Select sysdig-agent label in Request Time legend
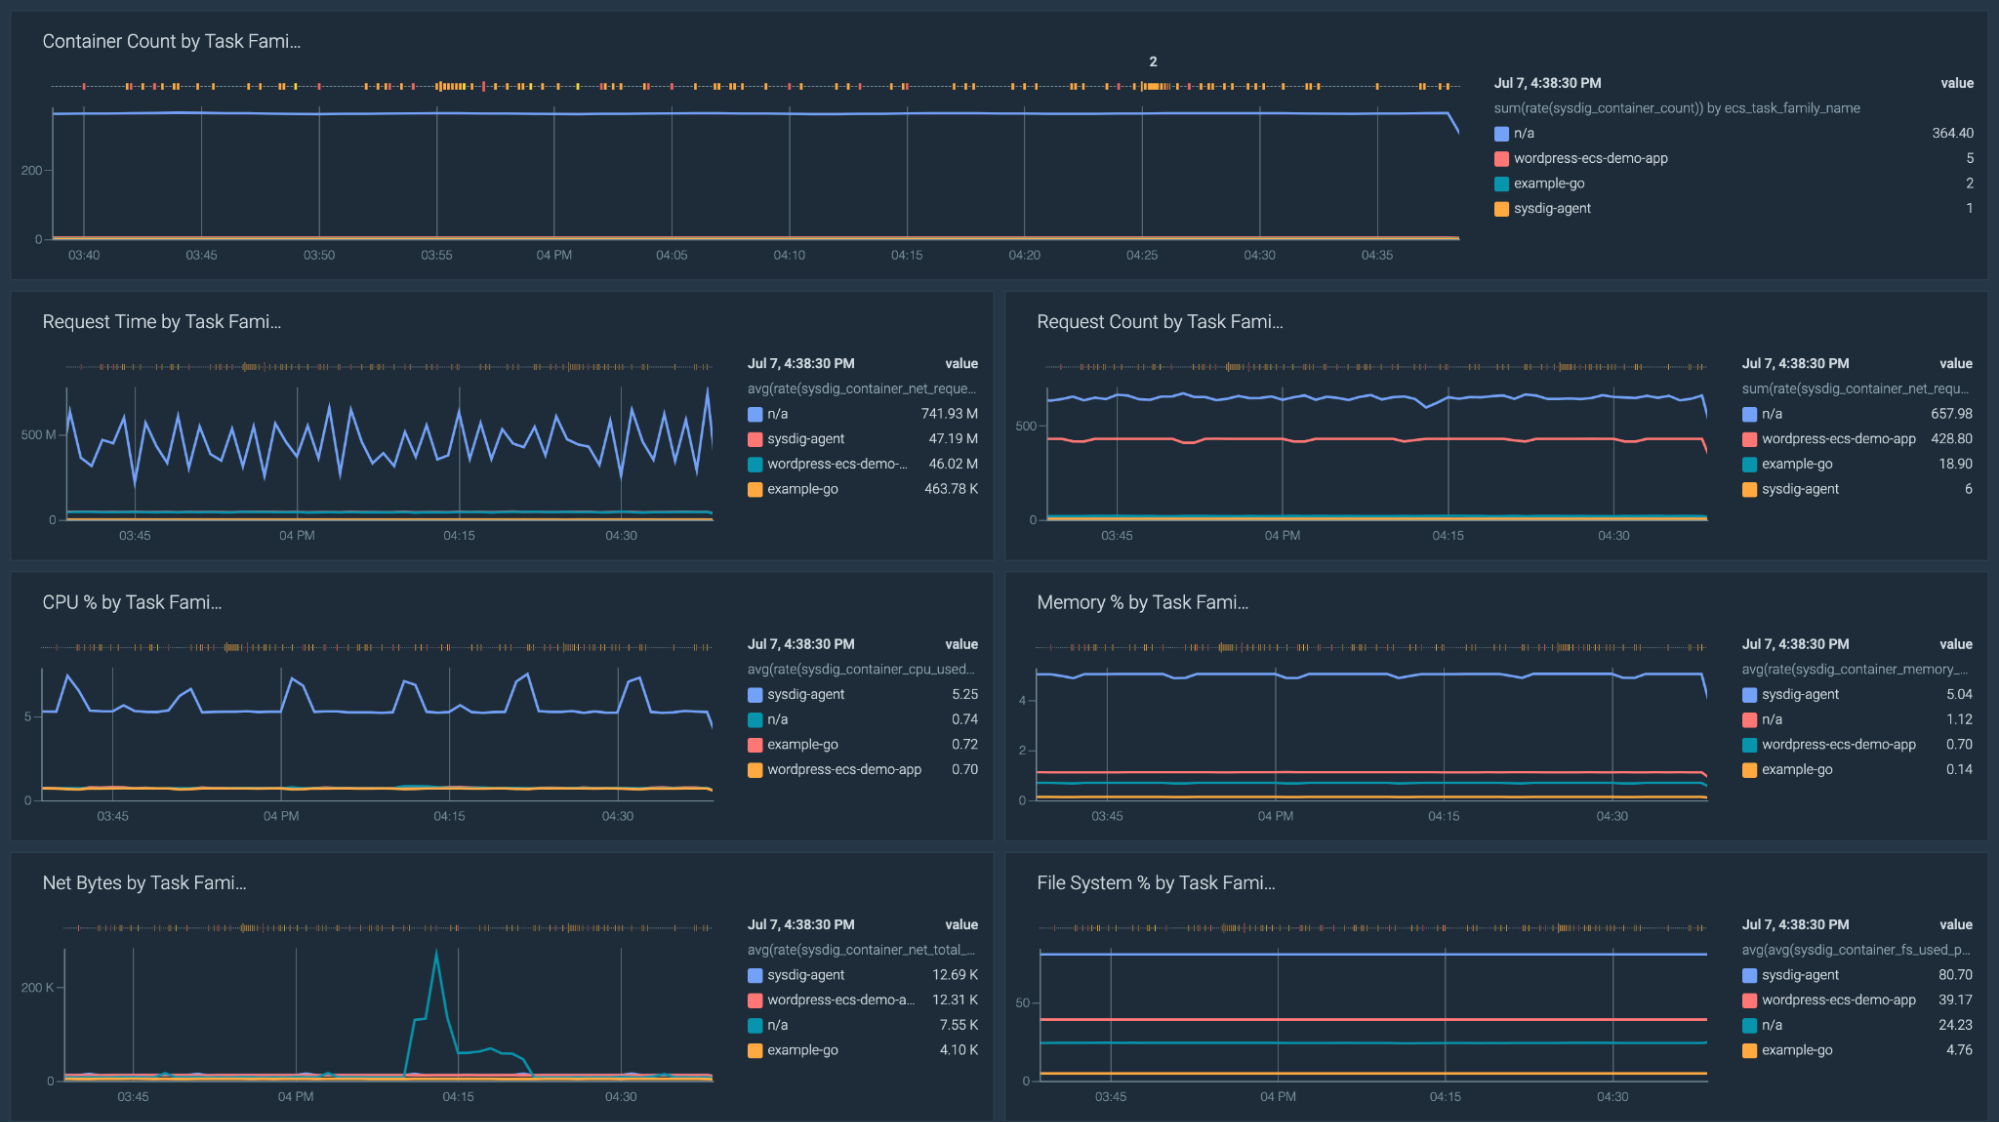The image size is (1999, 1123). tap(805, 439)
